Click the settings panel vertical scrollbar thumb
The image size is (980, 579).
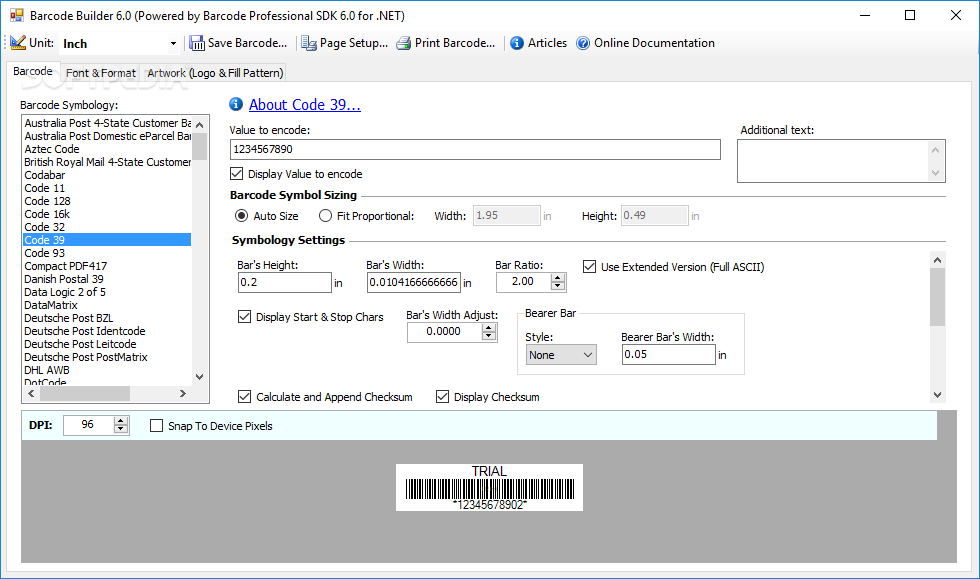coord(937,296)
